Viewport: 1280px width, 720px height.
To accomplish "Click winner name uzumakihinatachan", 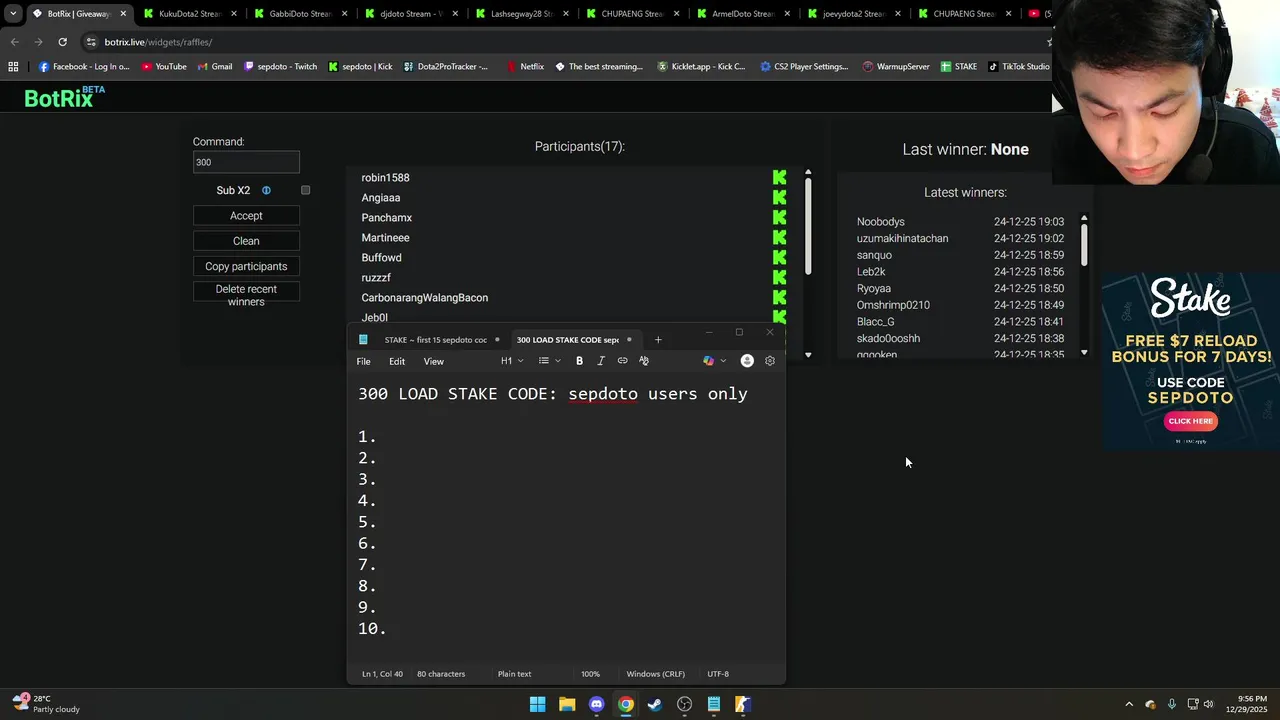I will (902, 239).
